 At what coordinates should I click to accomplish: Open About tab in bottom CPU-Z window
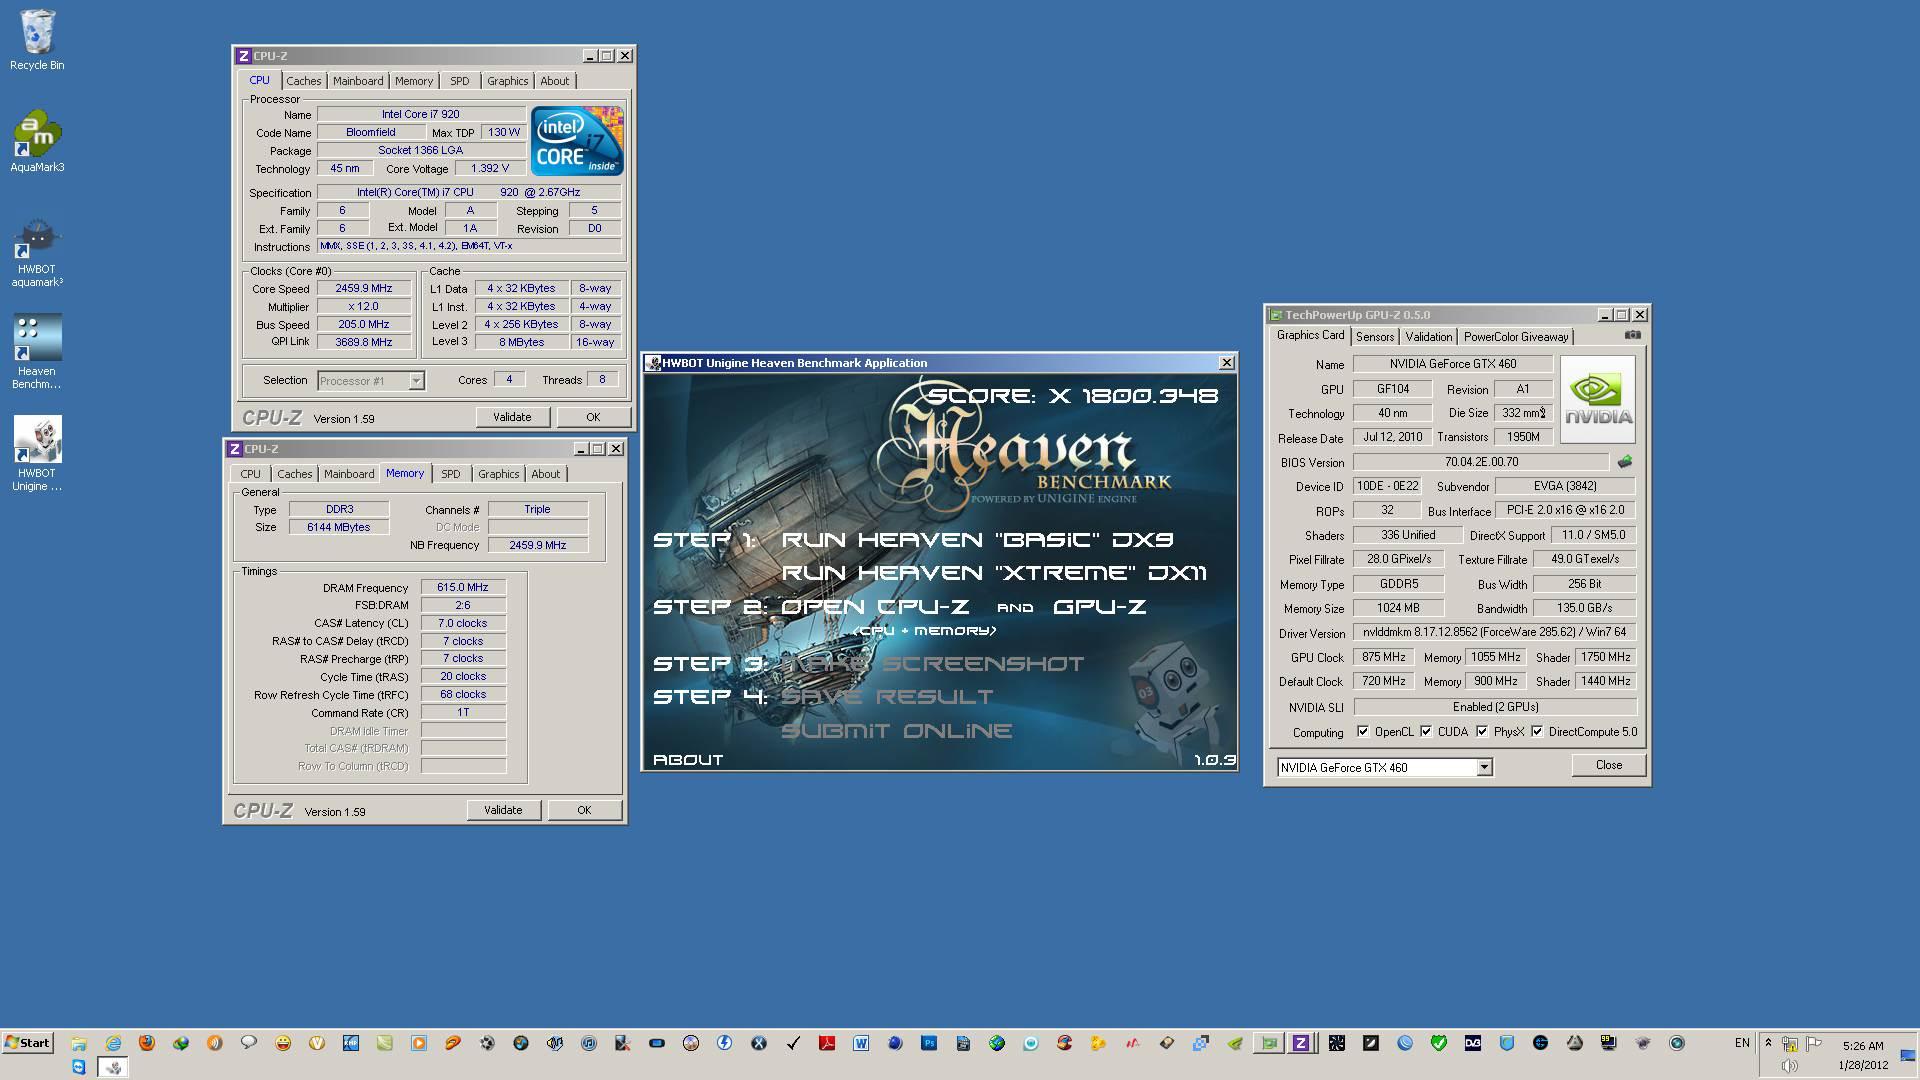(x=546, y=474)
